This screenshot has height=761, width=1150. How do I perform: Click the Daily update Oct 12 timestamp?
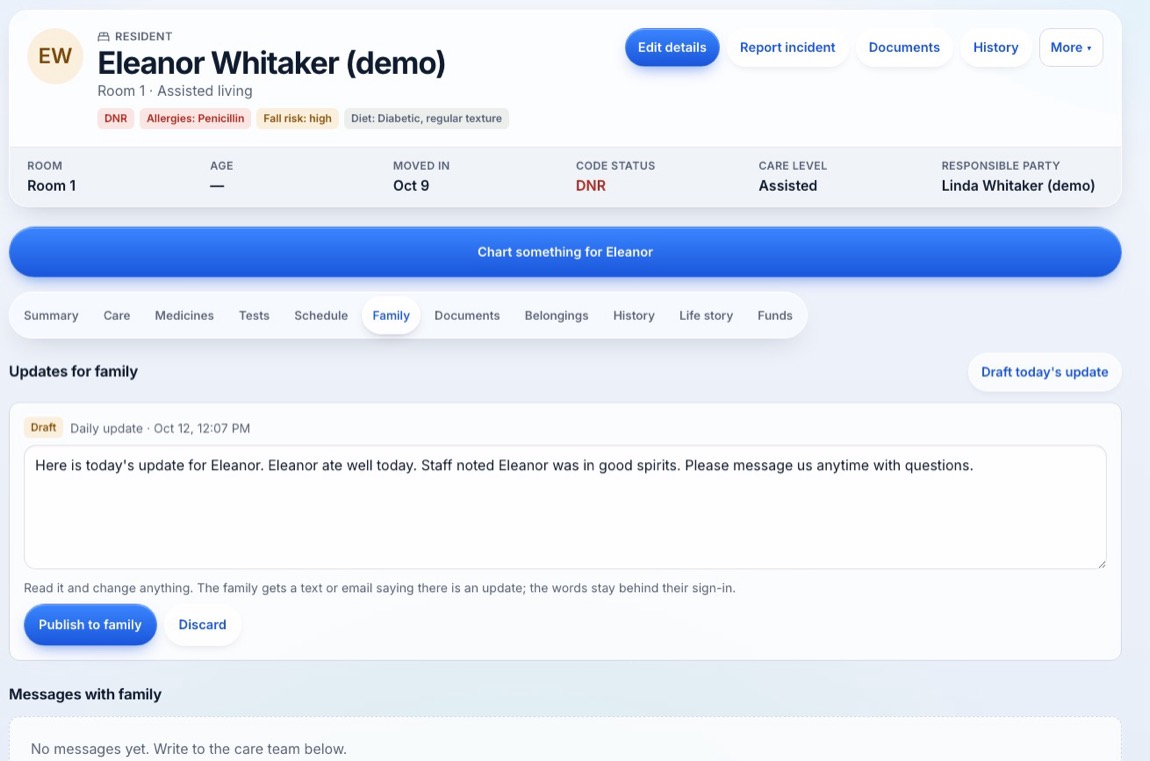click(x=160, y=428)
